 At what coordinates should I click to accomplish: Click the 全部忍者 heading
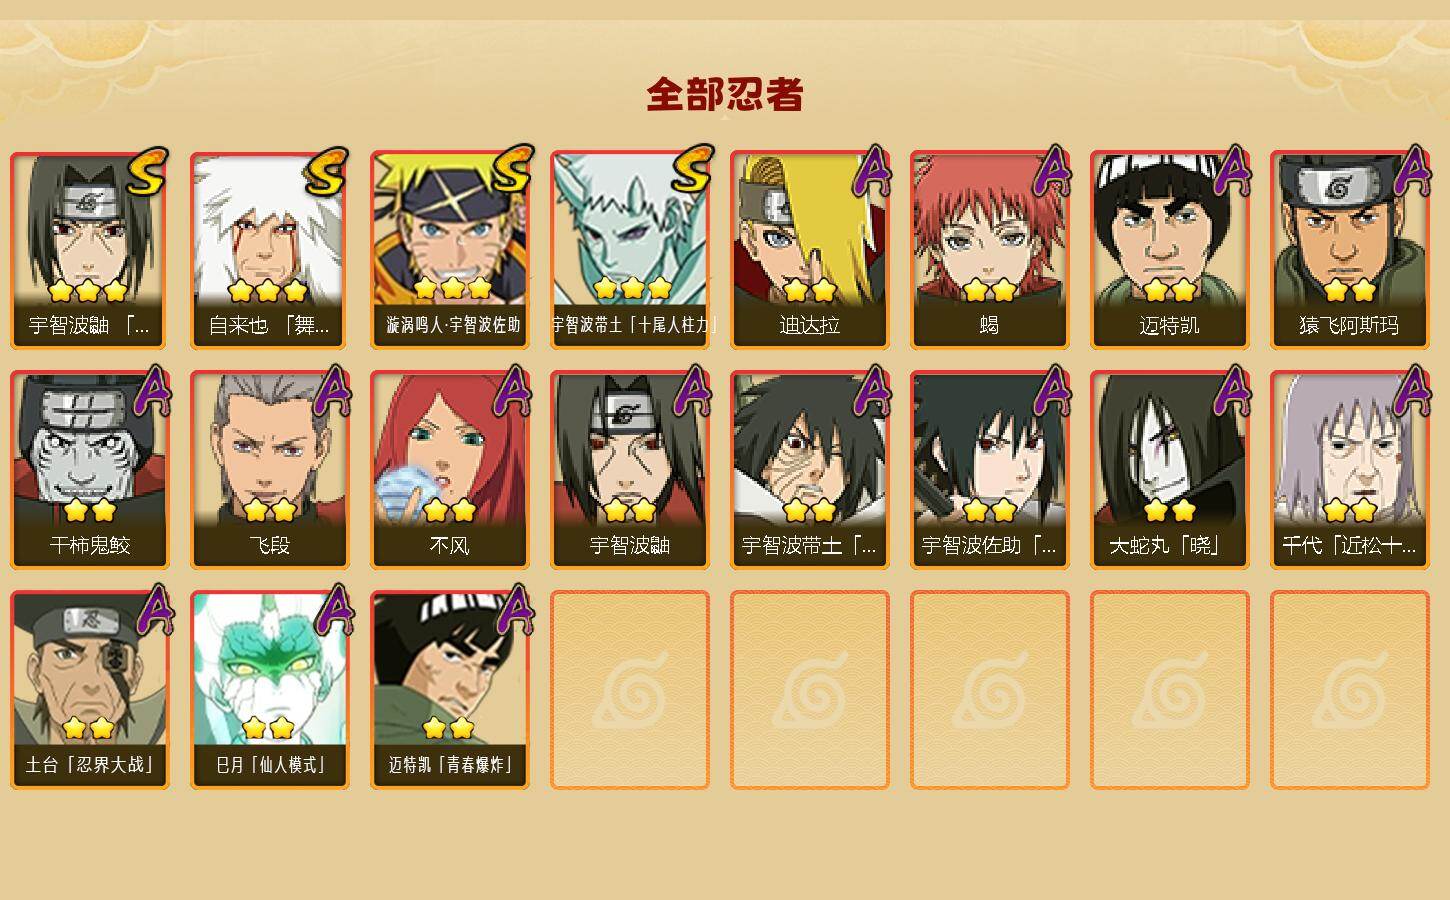[x=725, y=95]
